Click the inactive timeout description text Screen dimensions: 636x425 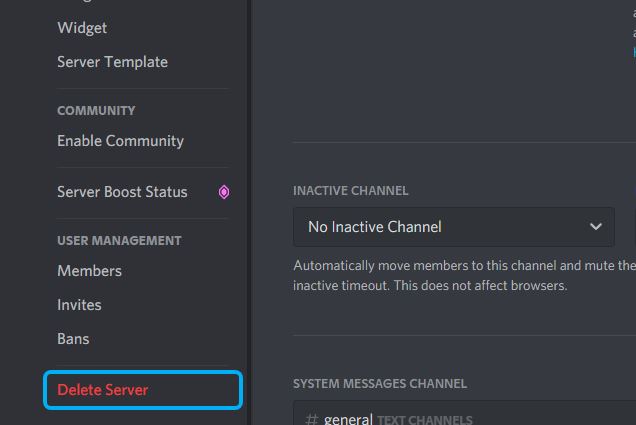pyautogui.click(x=464, y=276)
